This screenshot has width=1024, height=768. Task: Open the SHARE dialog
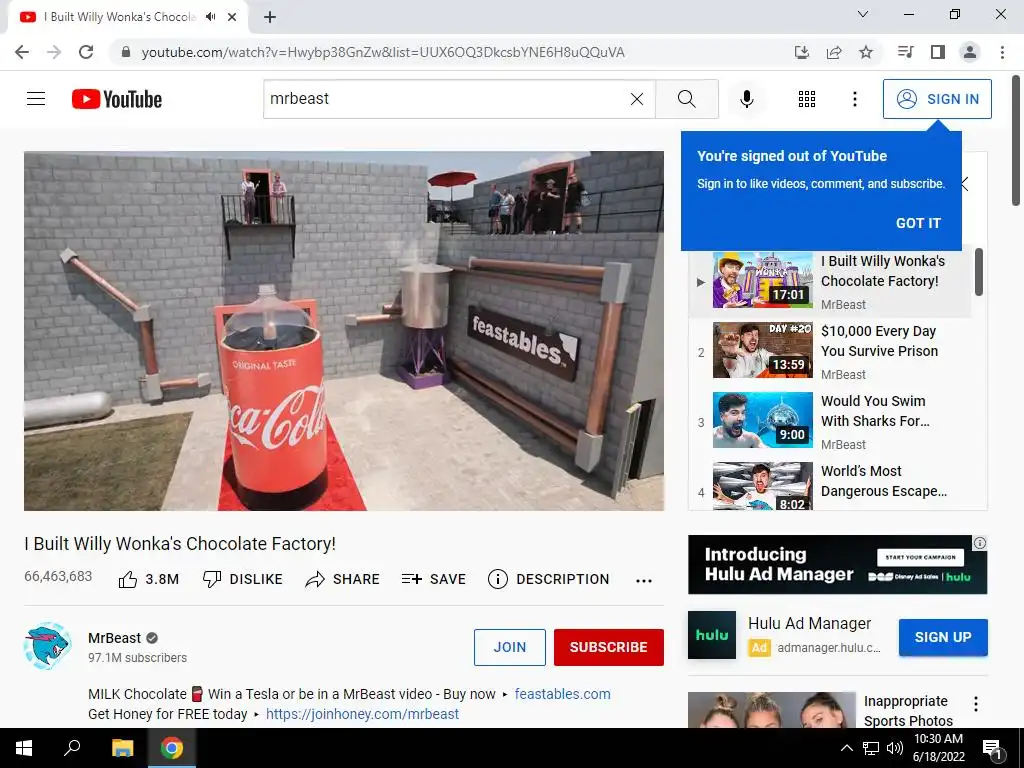pyautogui.click(x=342, y=579)
